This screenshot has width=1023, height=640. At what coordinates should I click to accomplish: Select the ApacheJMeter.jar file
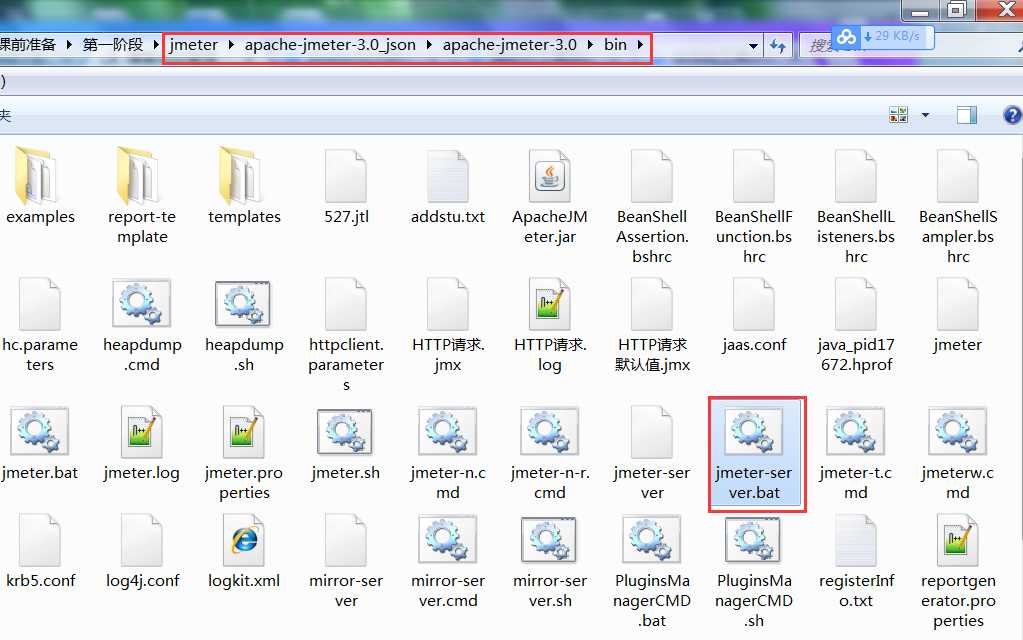click(549, 196)
